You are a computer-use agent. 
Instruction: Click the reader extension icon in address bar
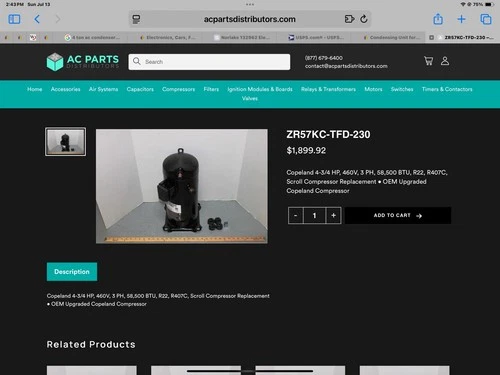[x=349, y=19]
